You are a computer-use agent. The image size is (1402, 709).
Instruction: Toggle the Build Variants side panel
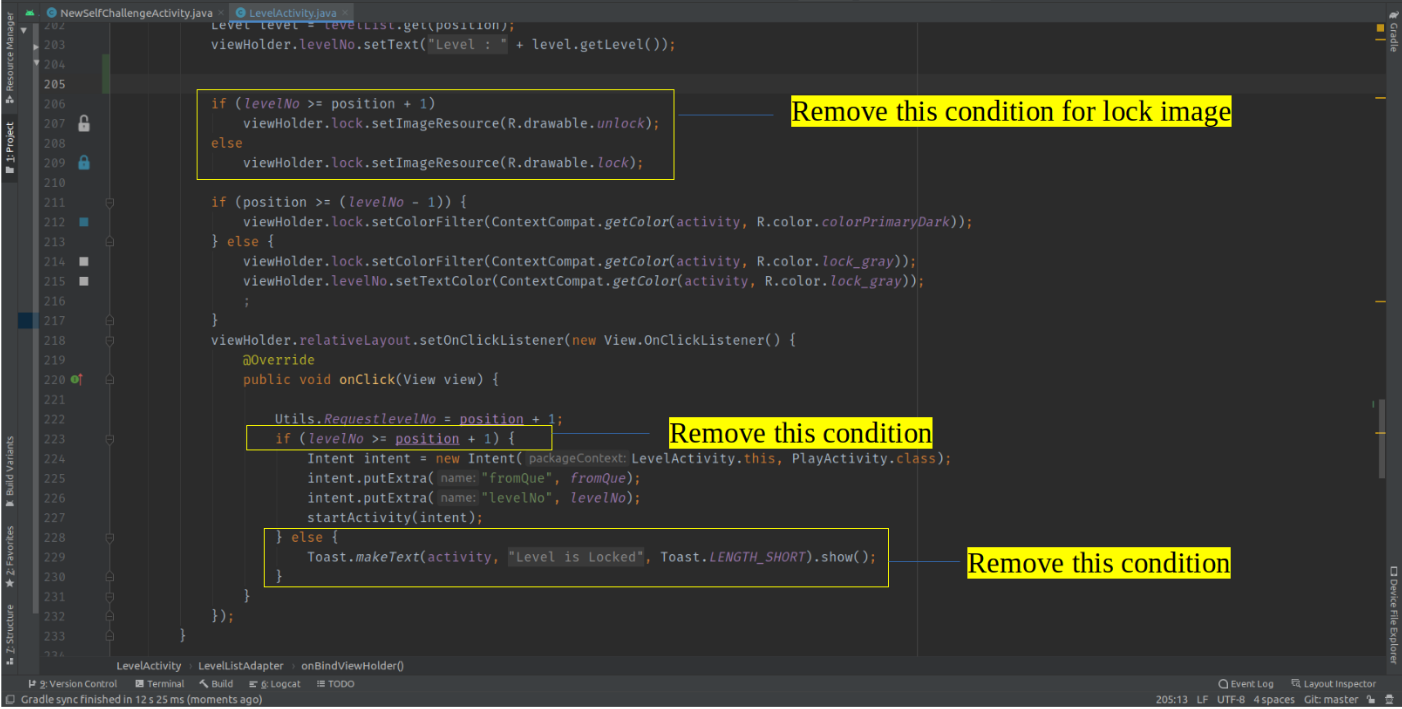(x=10, y=467)
